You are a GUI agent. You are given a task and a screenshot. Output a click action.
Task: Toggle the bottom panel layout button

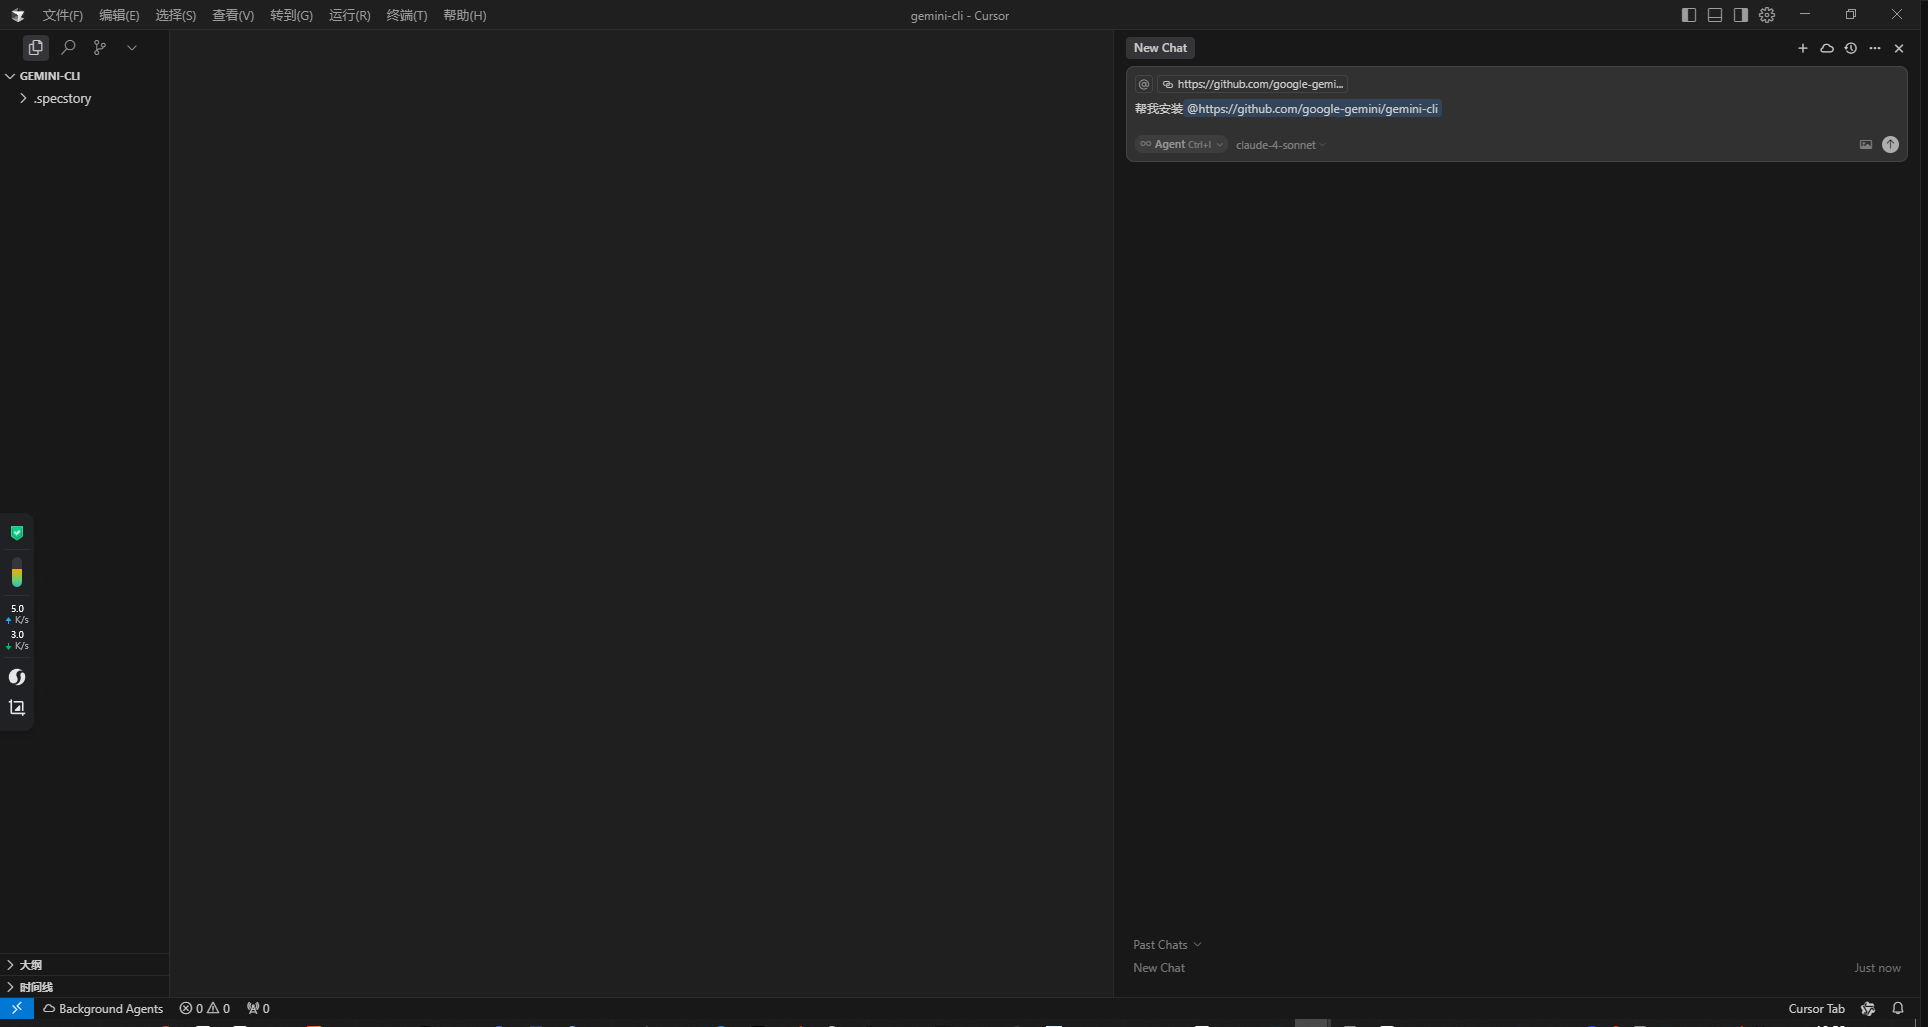(1715, 15)
